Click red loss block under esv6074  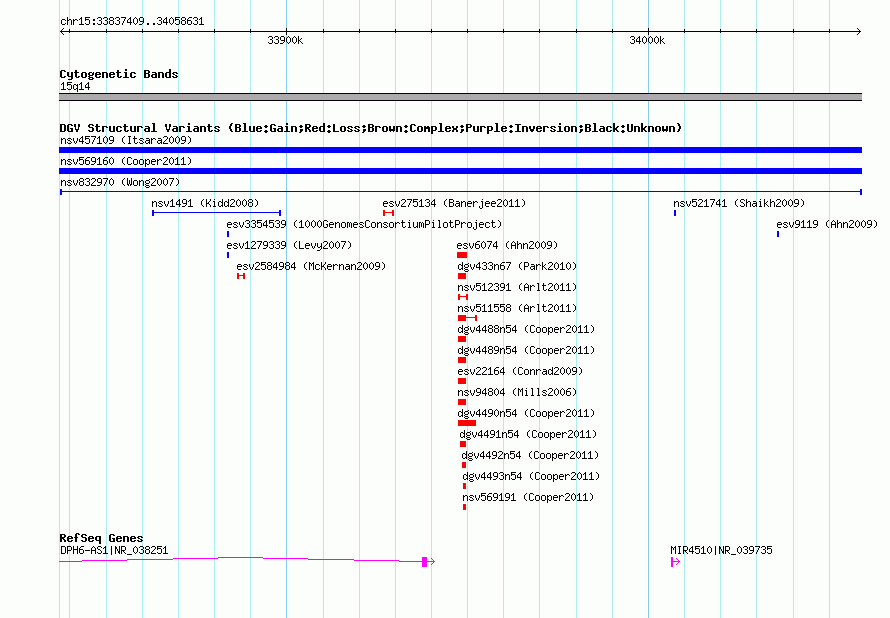pos(462,255)
